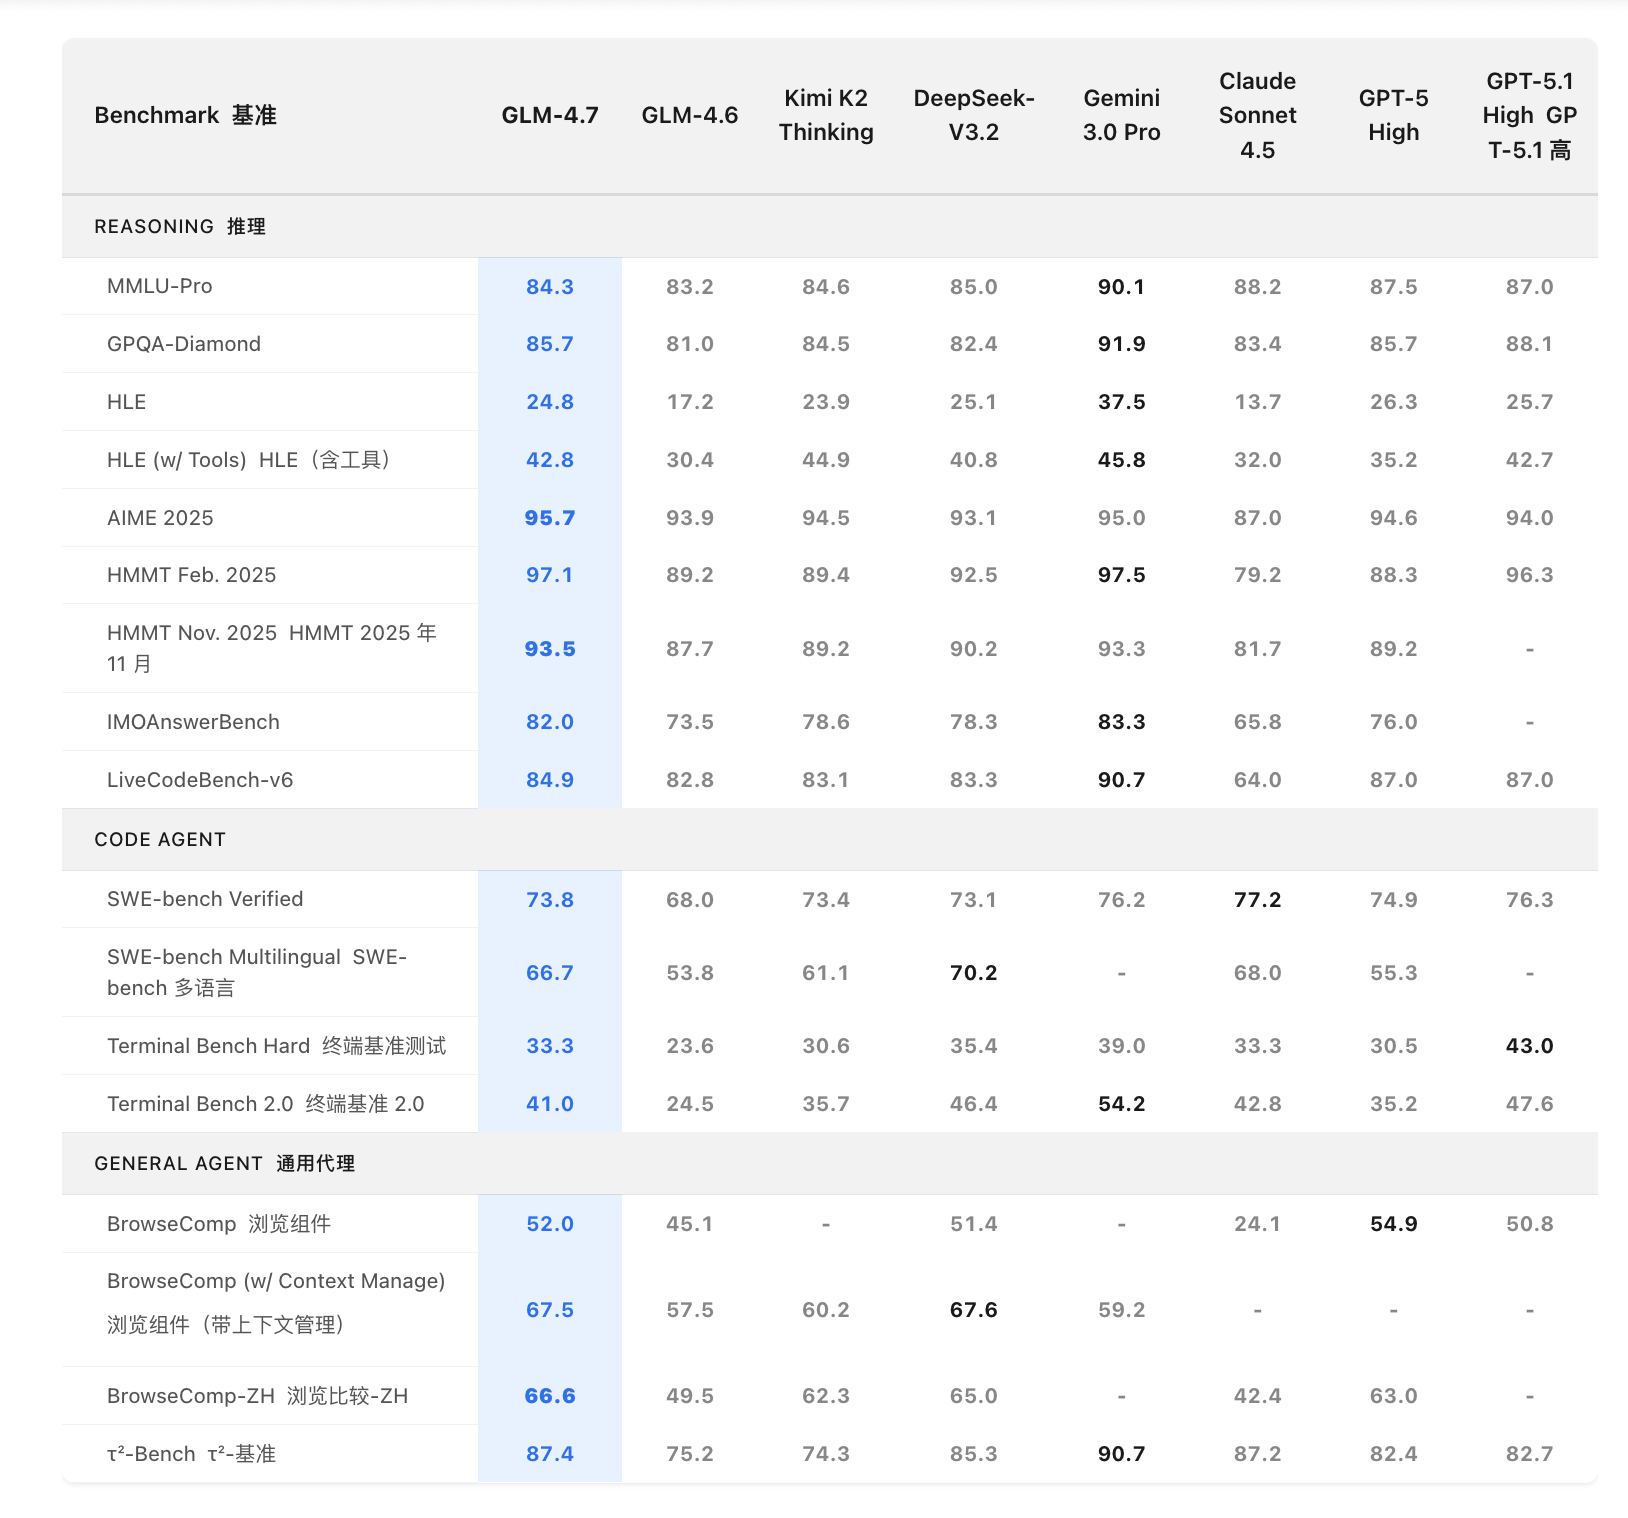Click the SWE-bench Multilingual row label
This screenshot has height=1518, width=1628.
click(x=257, y=972)
